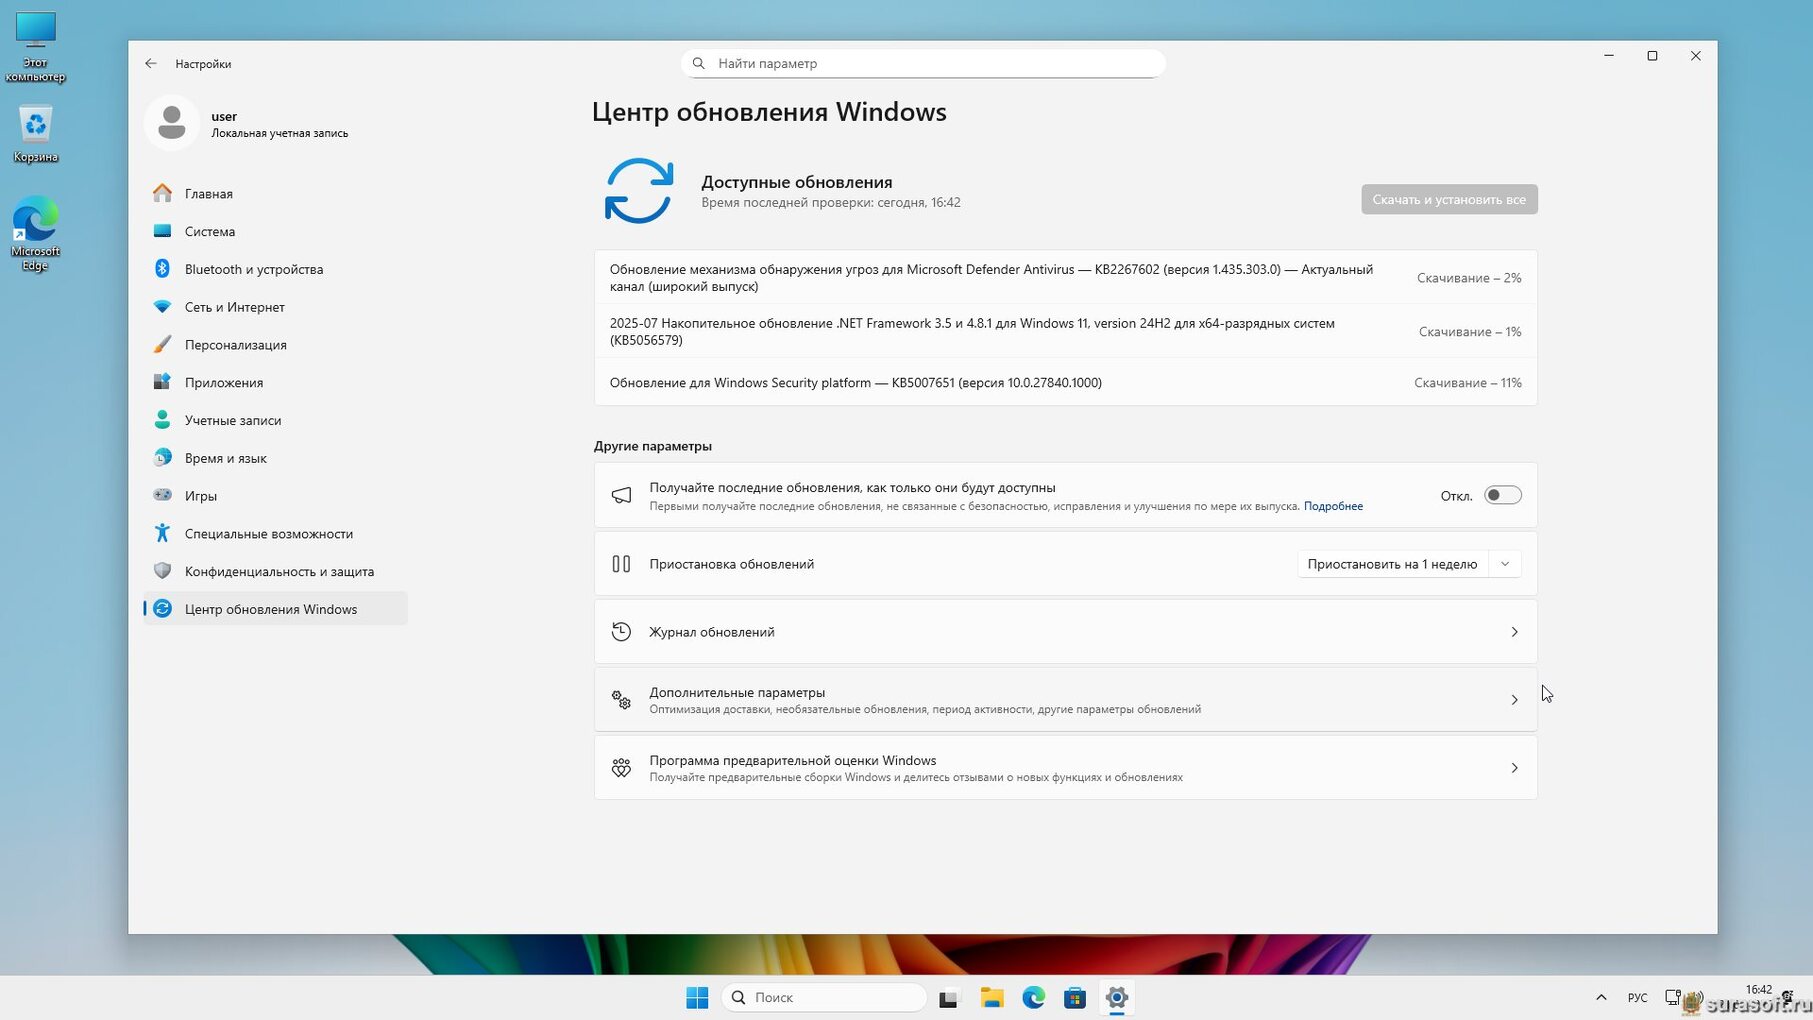
Task: Select Конфиденциальность и защита in sidebar
Action: [x=275, y=571]
